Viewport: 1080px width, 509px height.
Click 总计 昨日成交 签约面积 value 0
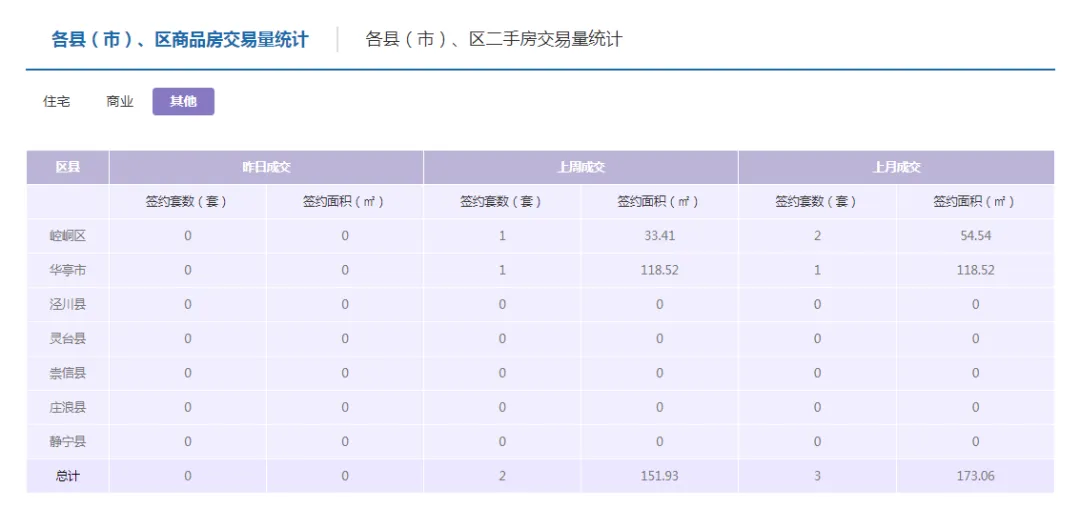point(344,476)
